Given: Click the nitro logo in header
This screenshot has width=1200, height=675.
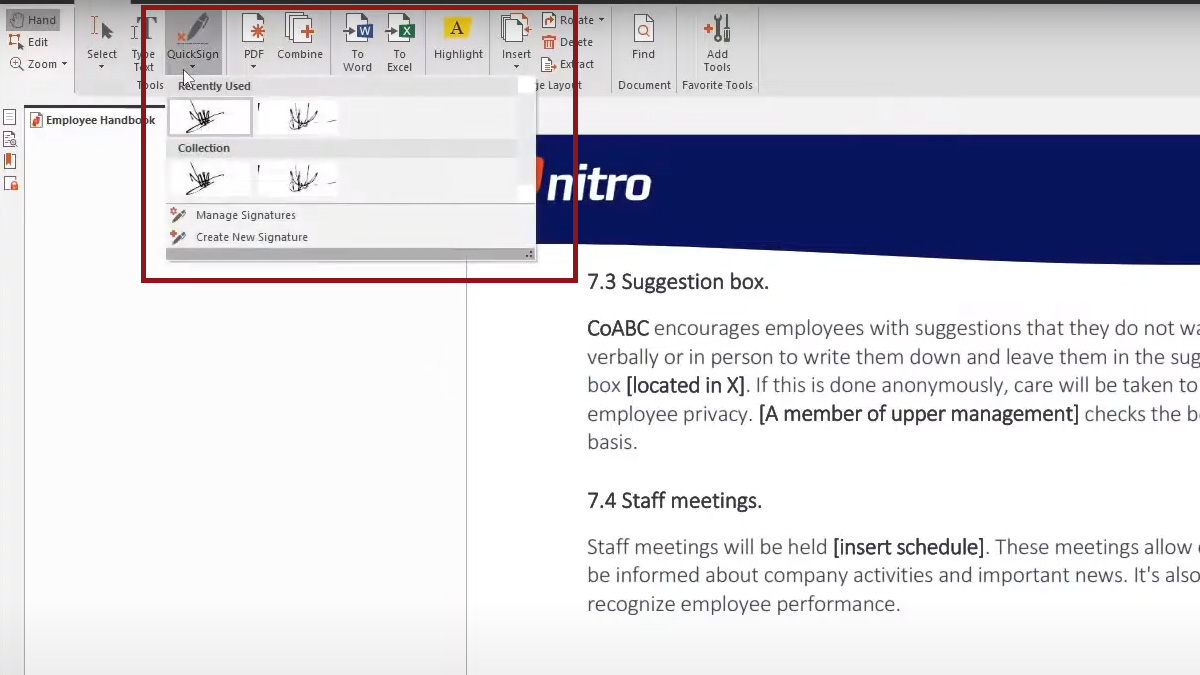Looking at the screenshot, I should click(594, 183).
